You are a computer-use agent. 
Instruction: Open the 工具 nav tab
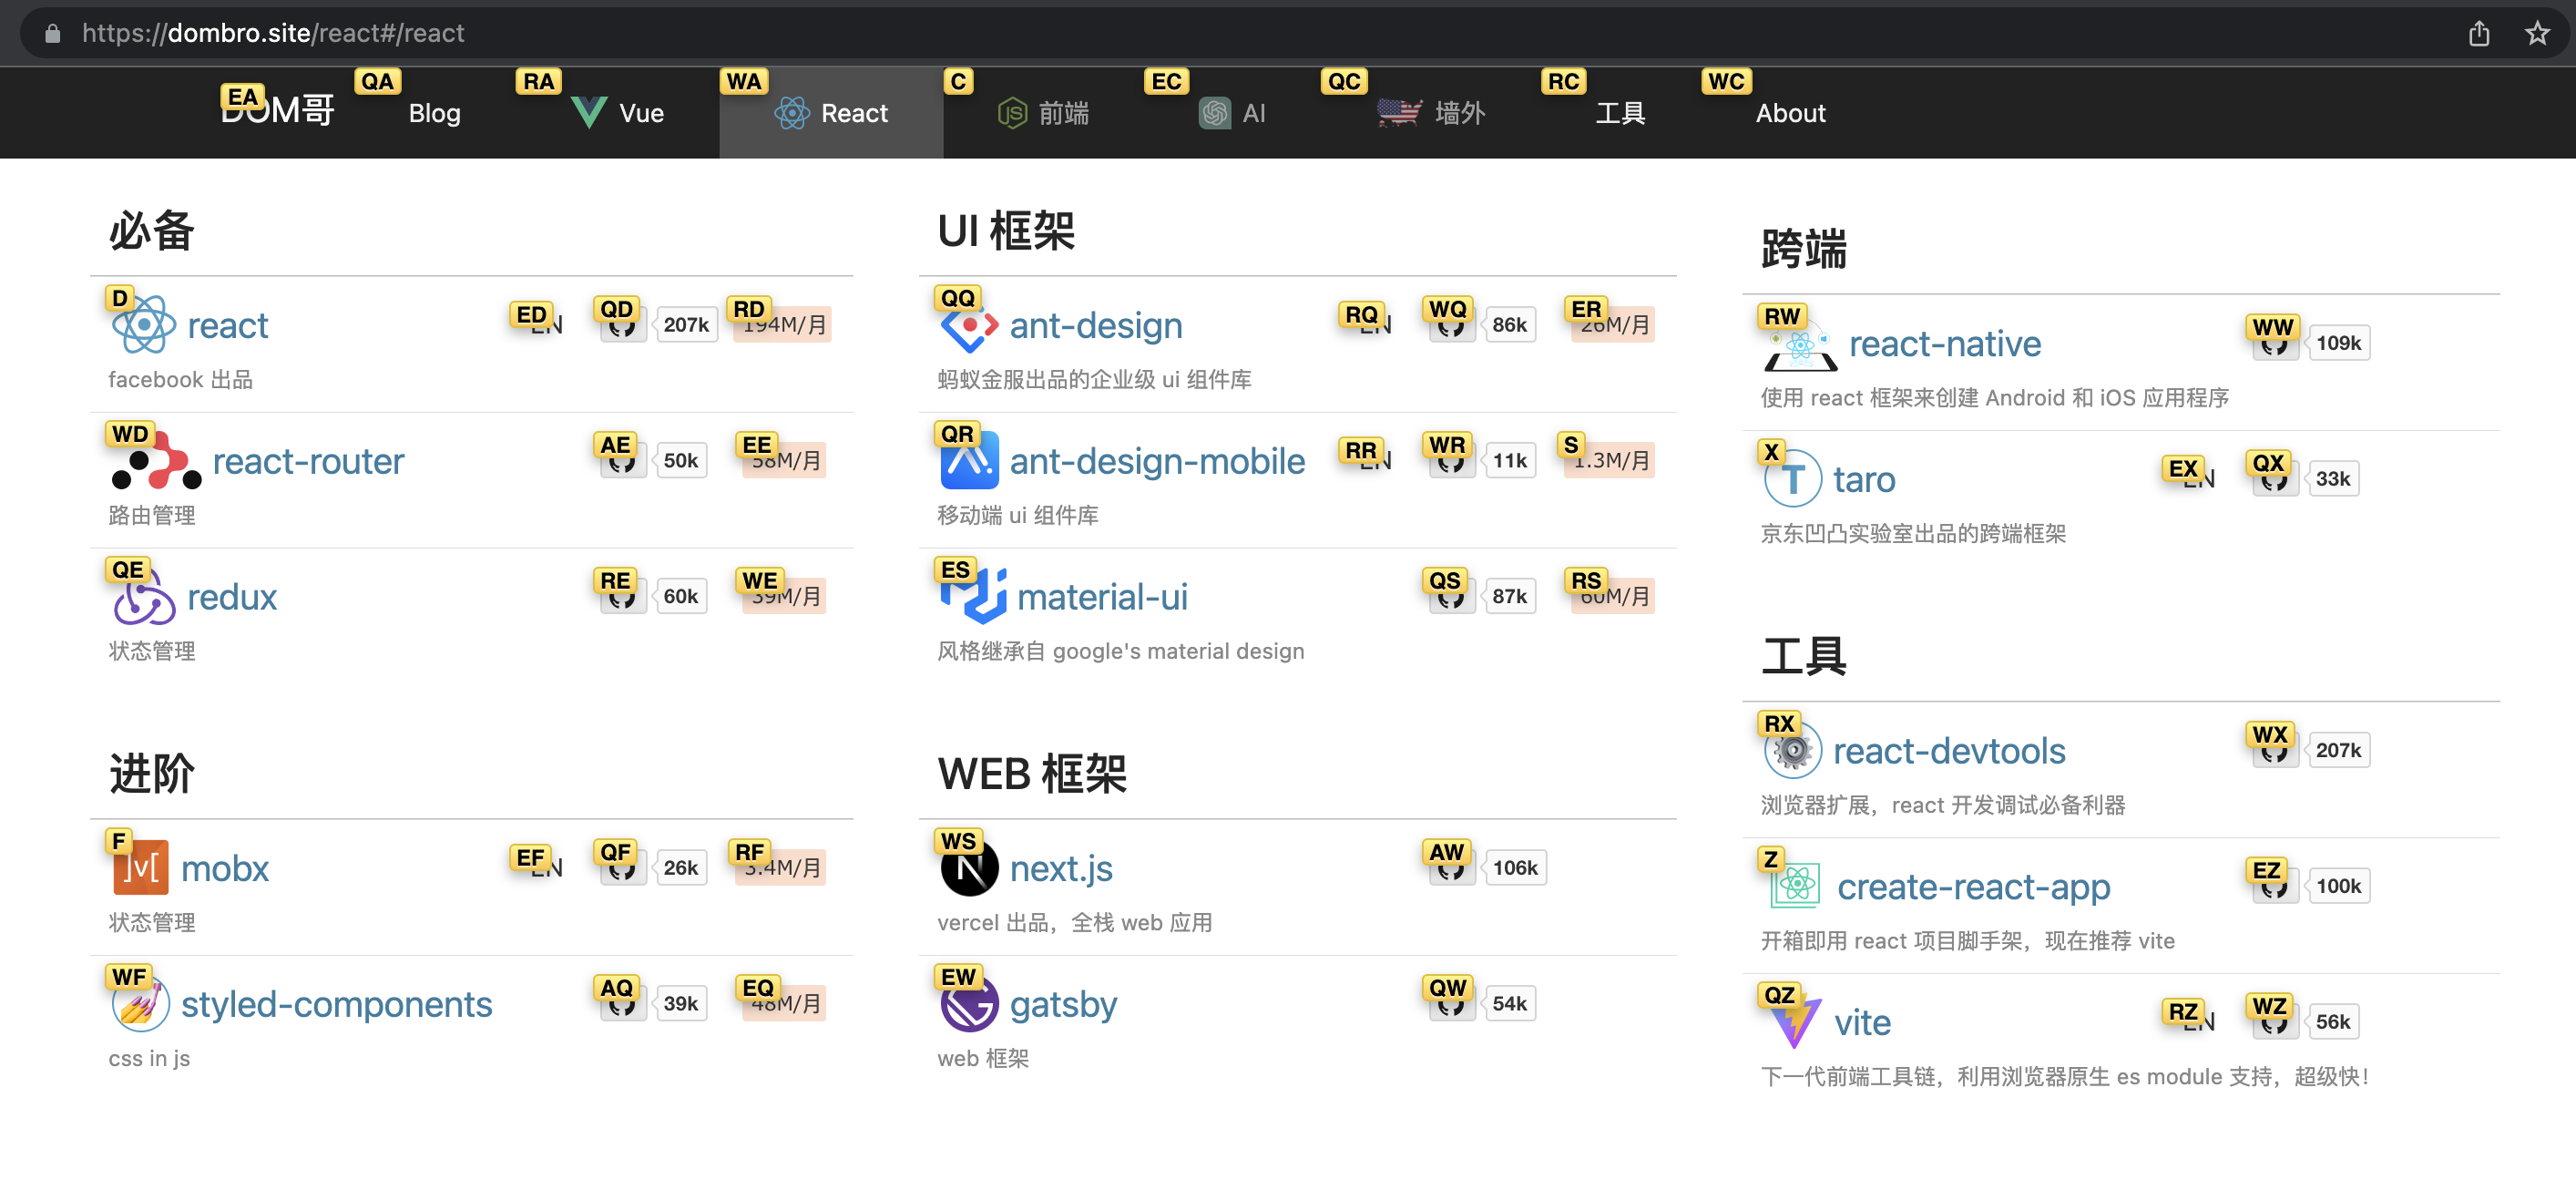click(1620, 113)
